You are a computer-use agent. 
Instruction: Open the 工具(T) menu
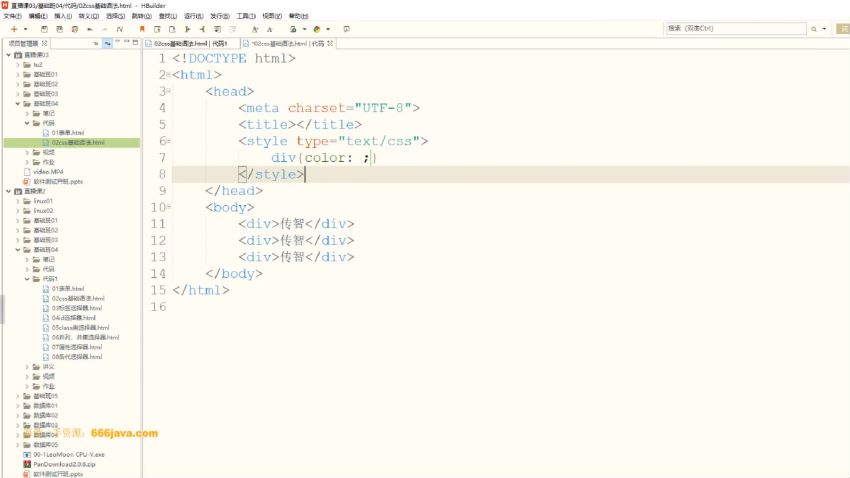[x=246, y=16]
